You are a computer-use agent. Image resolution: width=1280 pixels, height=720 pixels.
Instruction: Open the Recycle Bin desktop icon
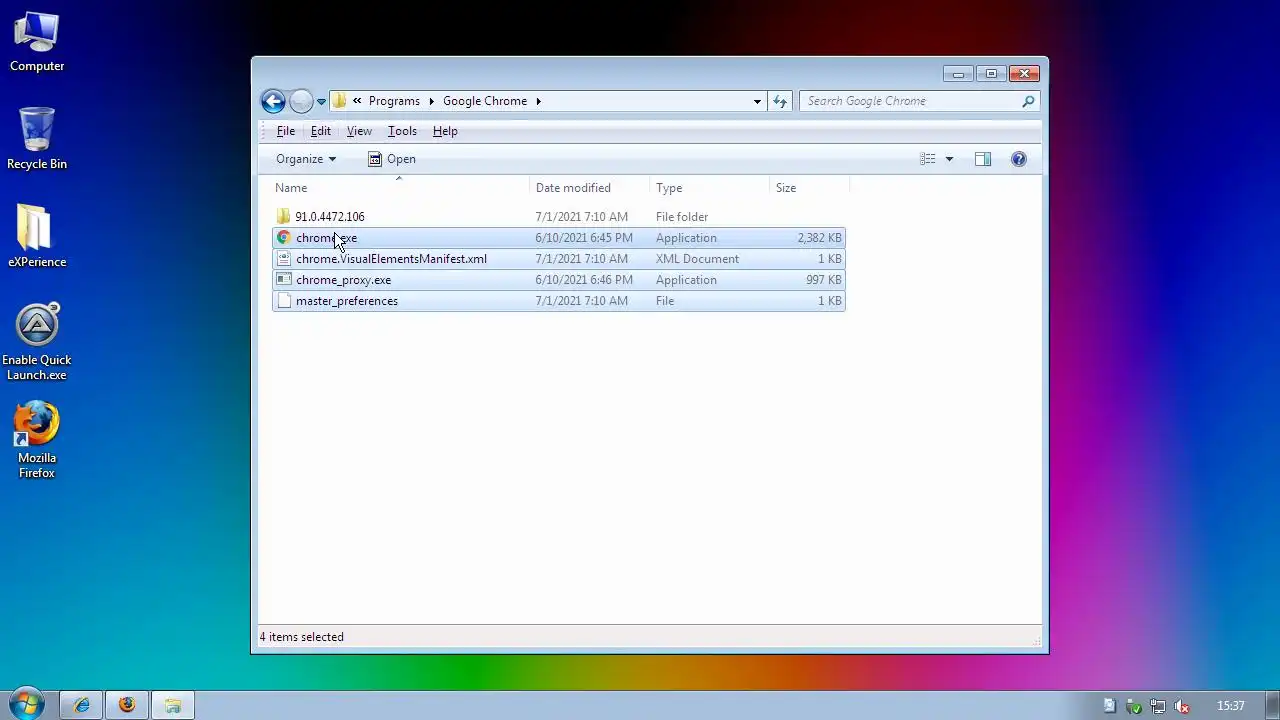coord(37,138)
